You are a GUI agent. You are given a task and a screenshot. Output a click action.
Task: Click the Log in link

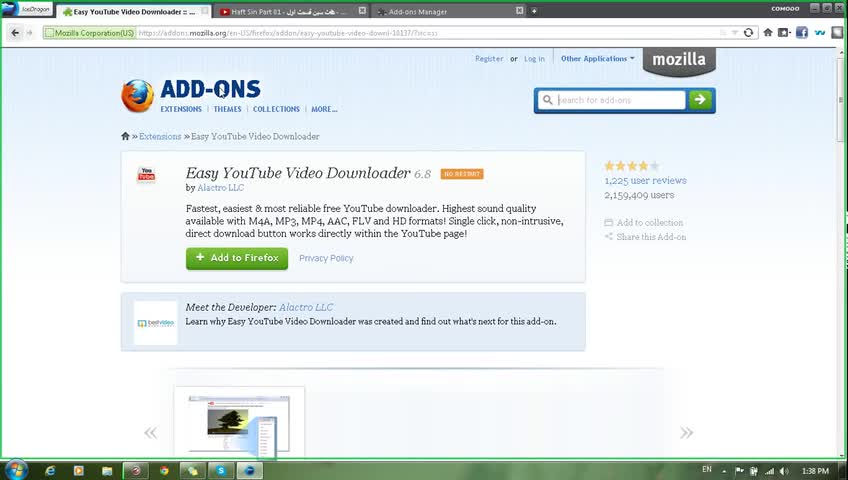[534, 58]
